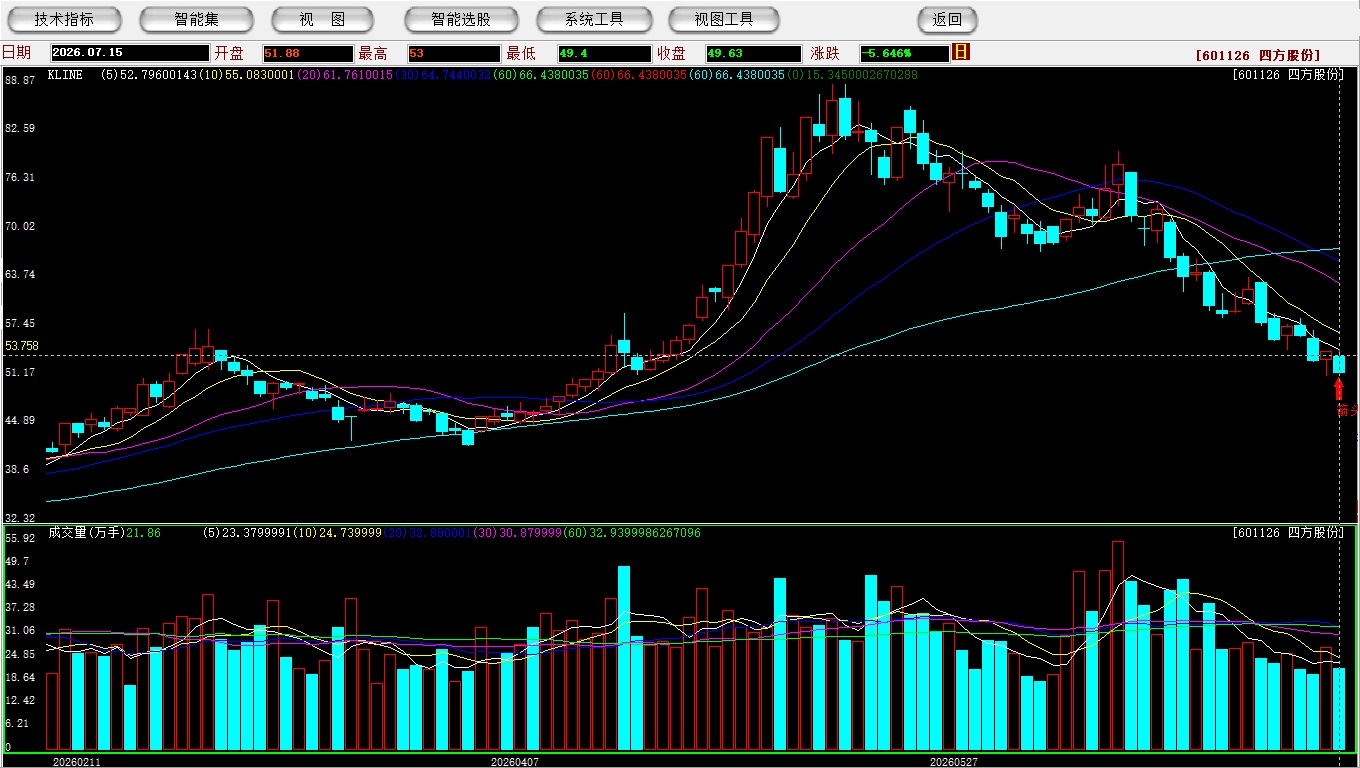Click the (20)61.7610015 moving average value

(346, 74)
